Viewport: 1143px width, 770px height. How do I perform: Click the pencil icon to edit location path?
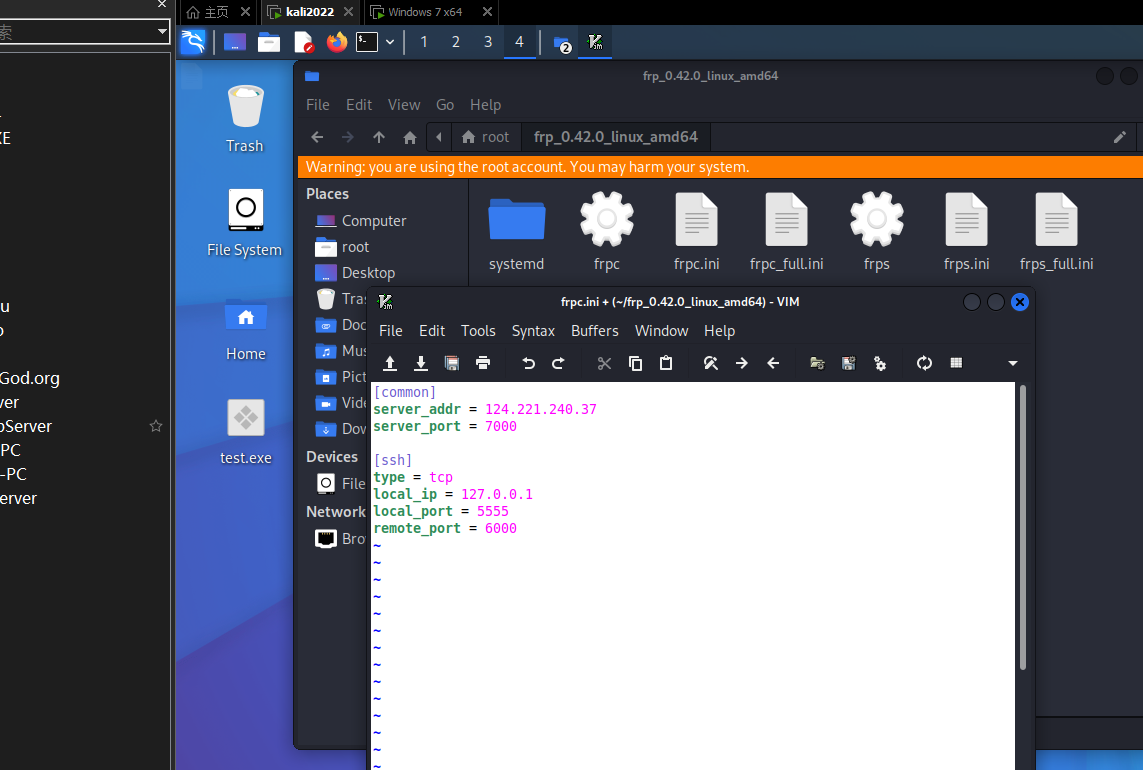coord(1120,137)
